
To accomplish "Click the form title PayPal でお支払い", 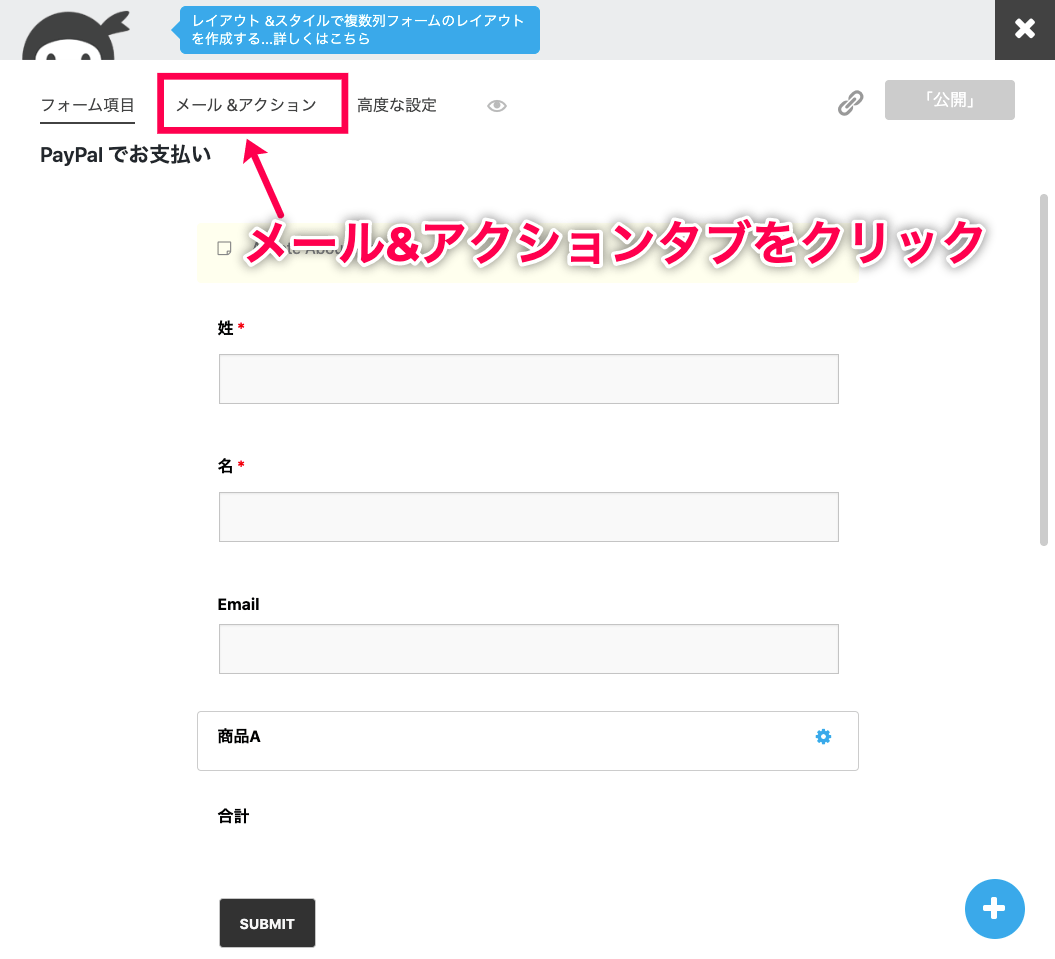I will [125, 155].
